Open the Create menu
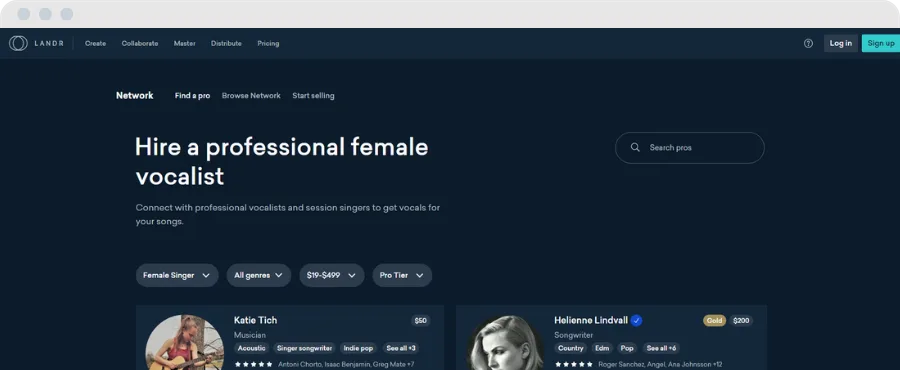 95,44
